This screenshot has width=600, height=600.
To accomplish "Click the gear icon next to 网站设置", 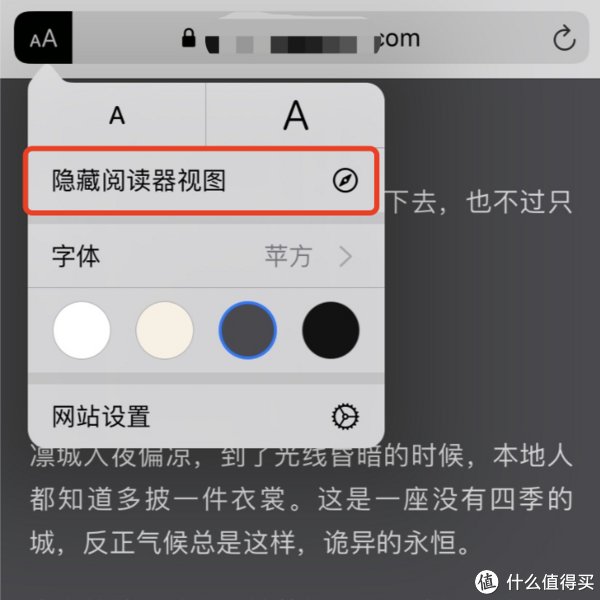I will coord(345,416).
